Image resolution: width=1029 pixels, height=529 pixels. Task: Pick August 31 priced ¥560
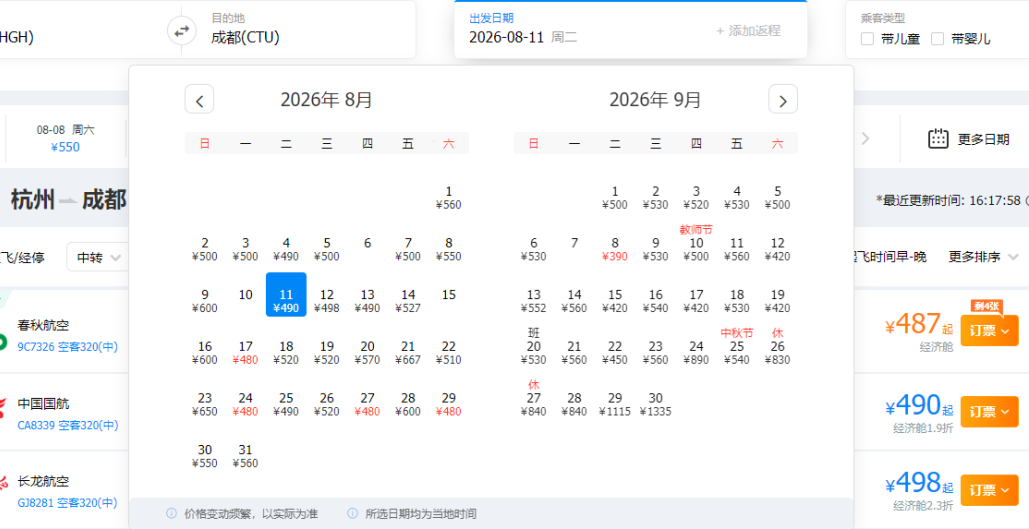[245, 456]
